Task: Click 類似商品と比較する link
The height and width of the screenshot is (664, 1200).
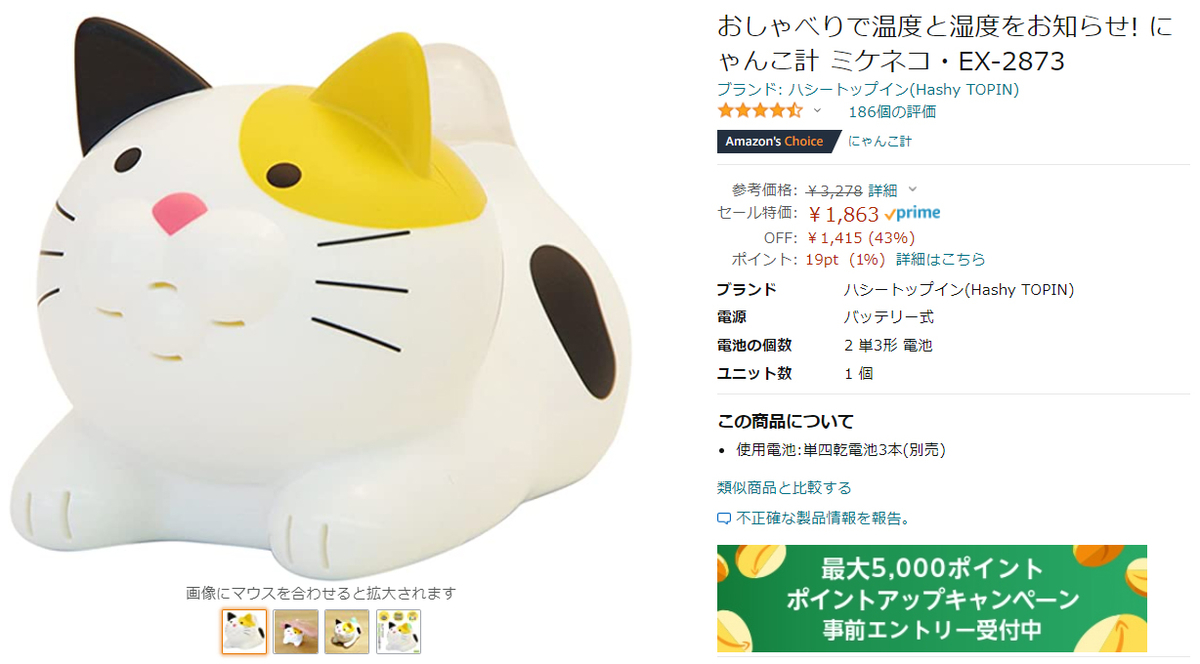Action: point(784,488)
